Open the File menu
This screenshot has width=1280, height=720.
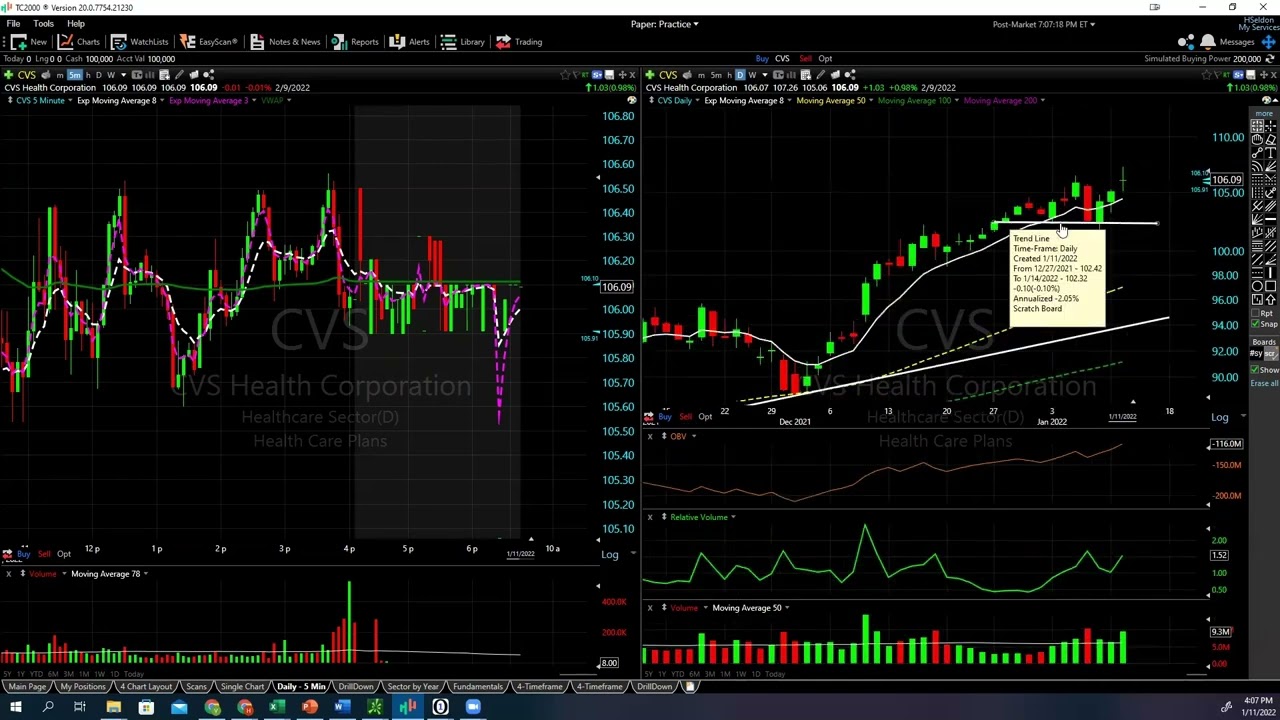click(13, 24)
